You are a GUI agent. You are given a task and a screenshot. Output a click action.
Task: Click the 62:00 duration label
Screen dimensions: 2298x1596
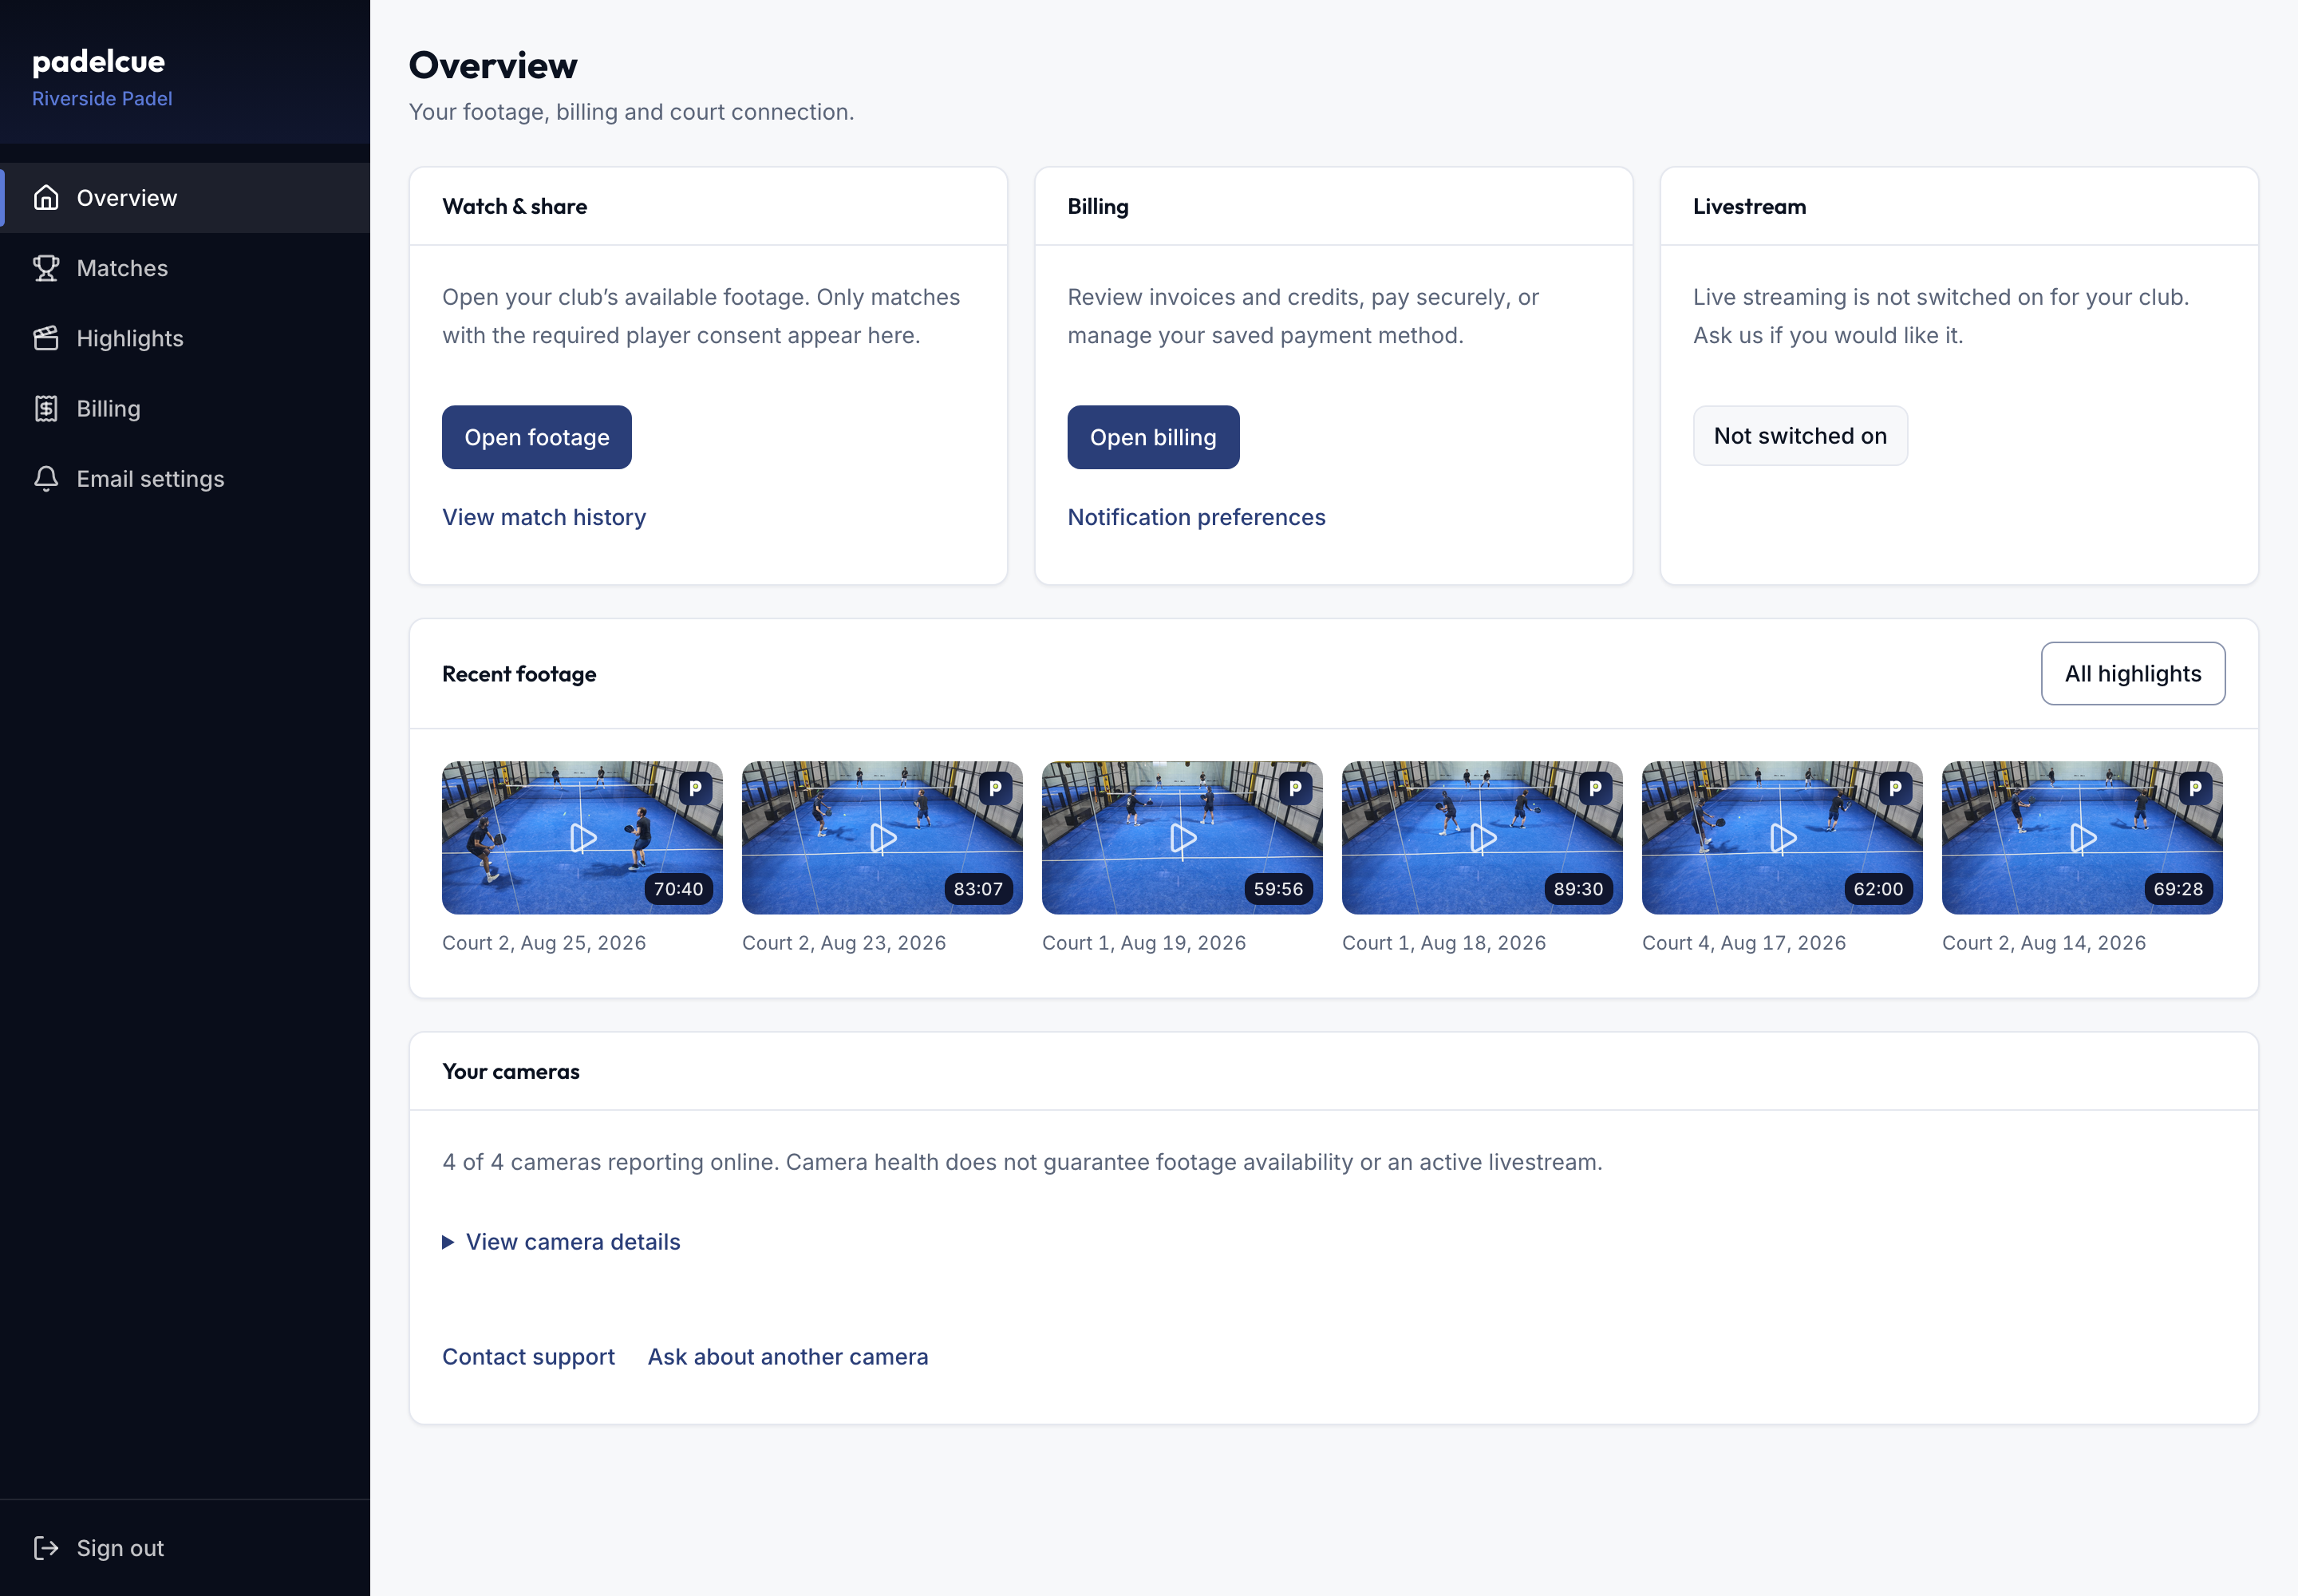coord(1878,889)
